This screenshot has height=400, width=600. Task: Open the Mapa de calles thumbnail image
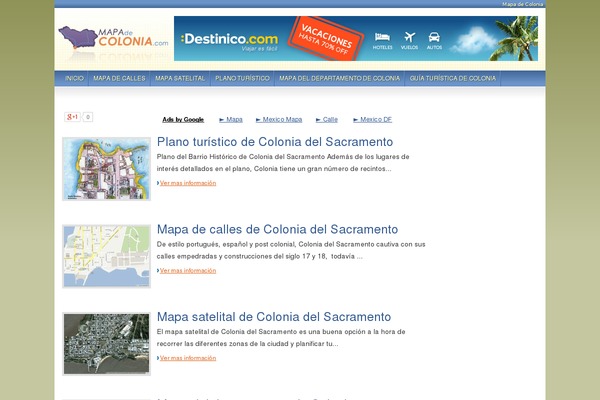(106, 256)
